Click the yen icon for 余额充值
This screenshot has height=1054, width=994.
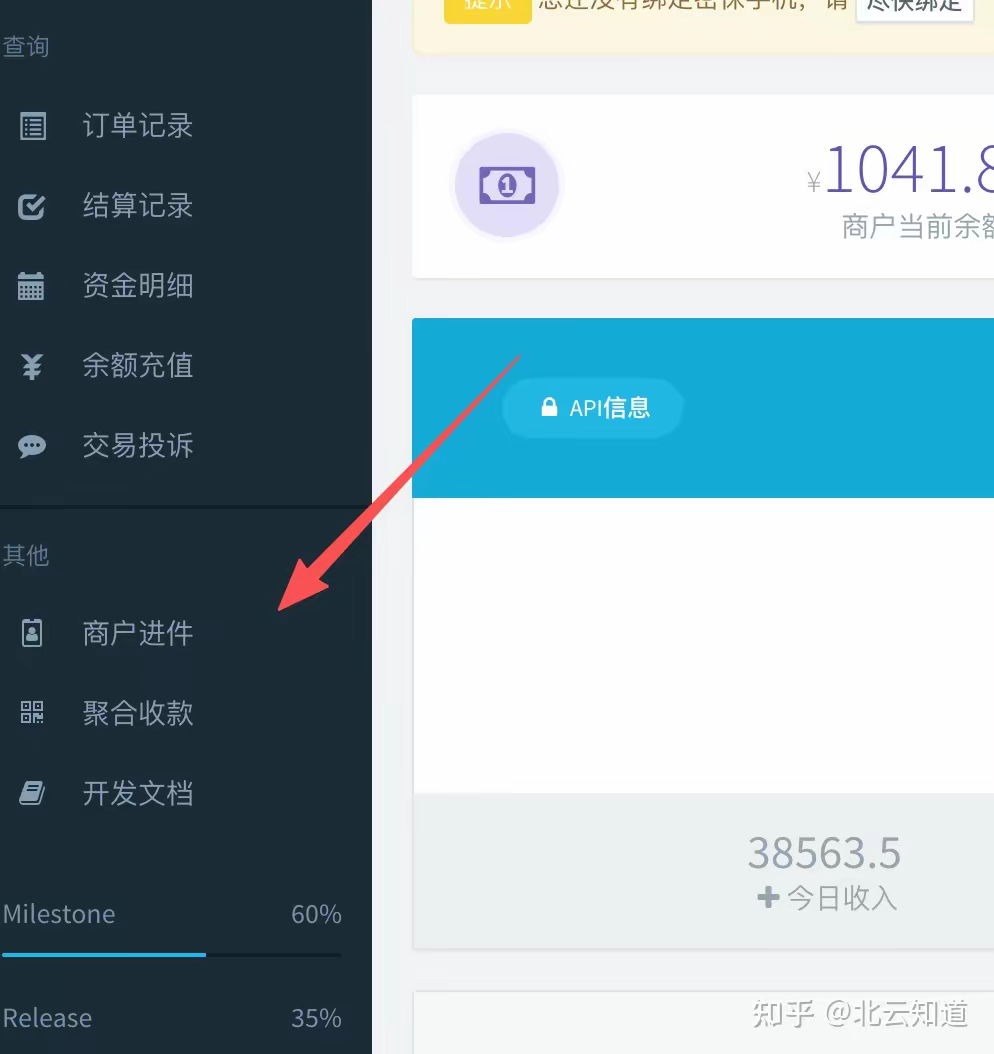pyautogui.click(x=32, y=367)
